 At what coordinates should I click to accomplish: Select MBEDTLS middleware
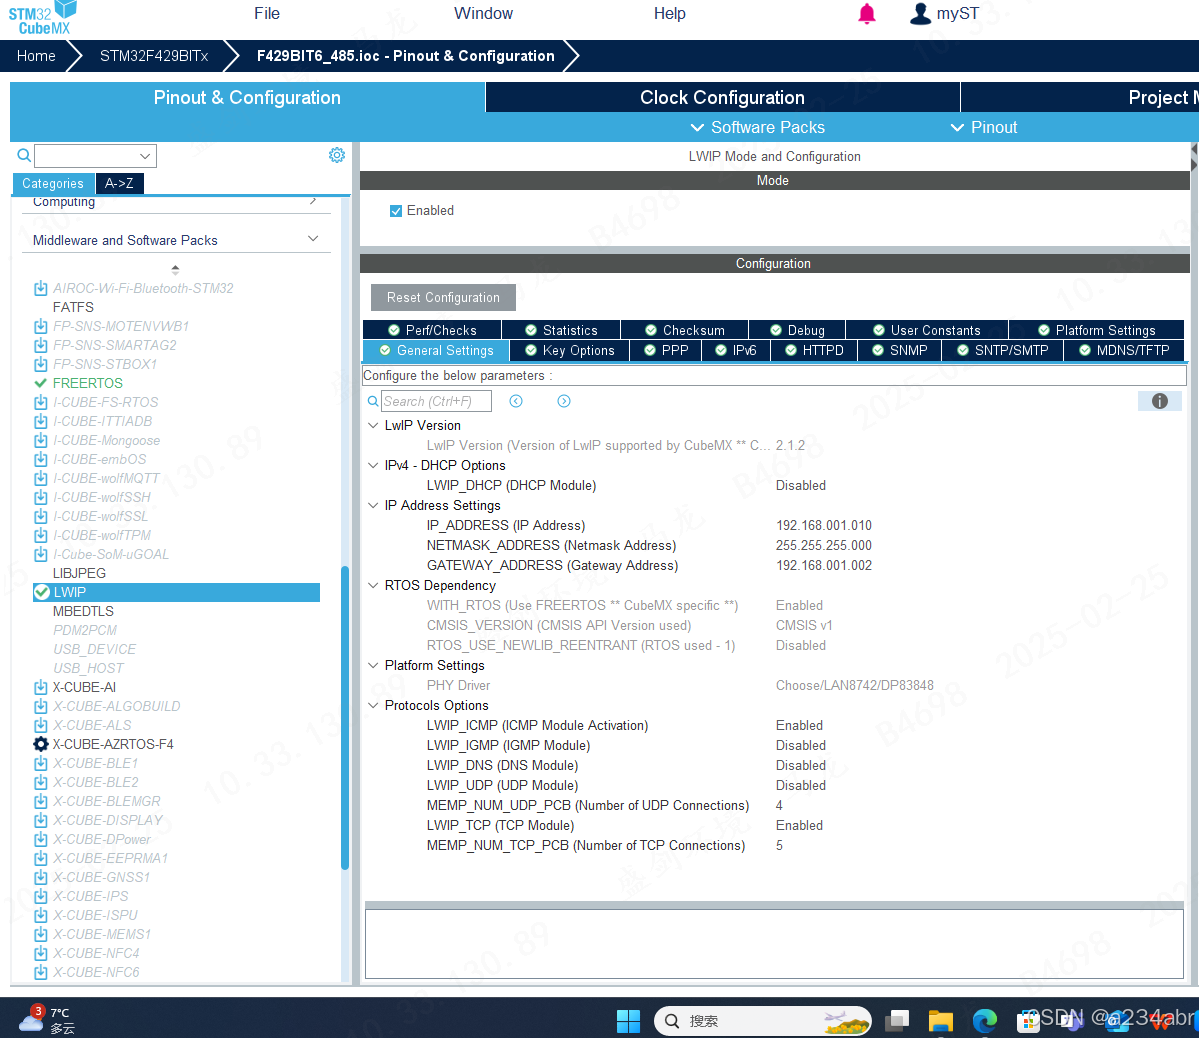click(x=83, y=612)
